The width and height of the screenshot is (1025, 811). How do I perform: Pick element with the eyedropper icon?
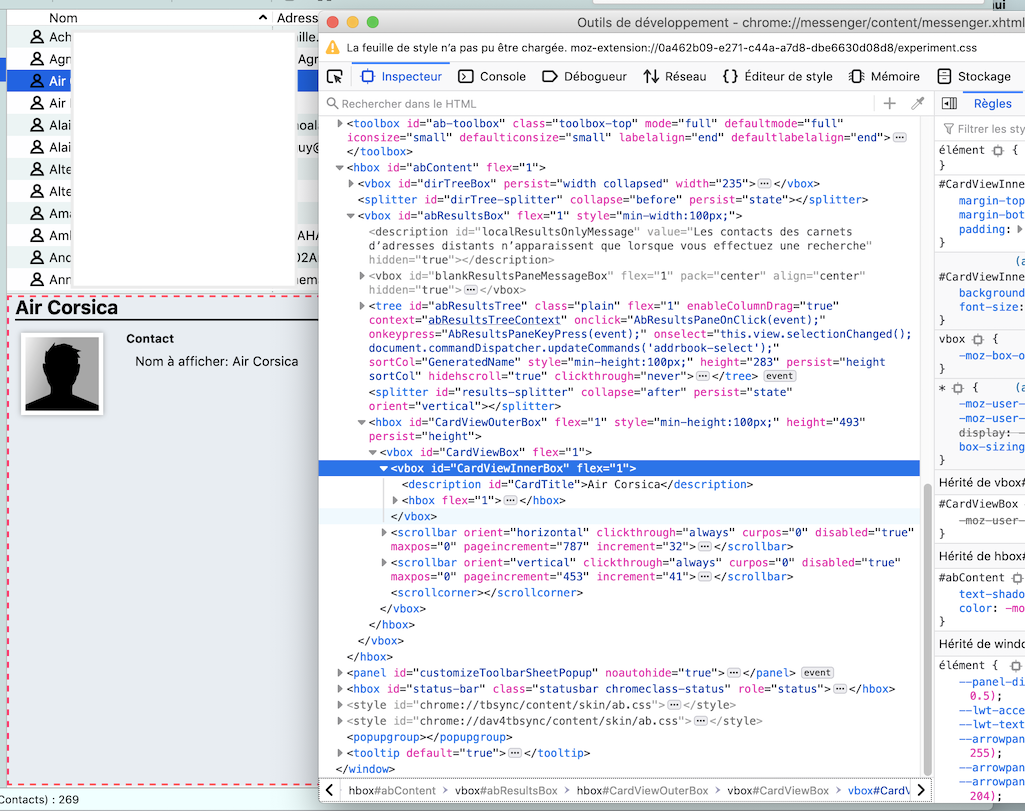[917, 104]
